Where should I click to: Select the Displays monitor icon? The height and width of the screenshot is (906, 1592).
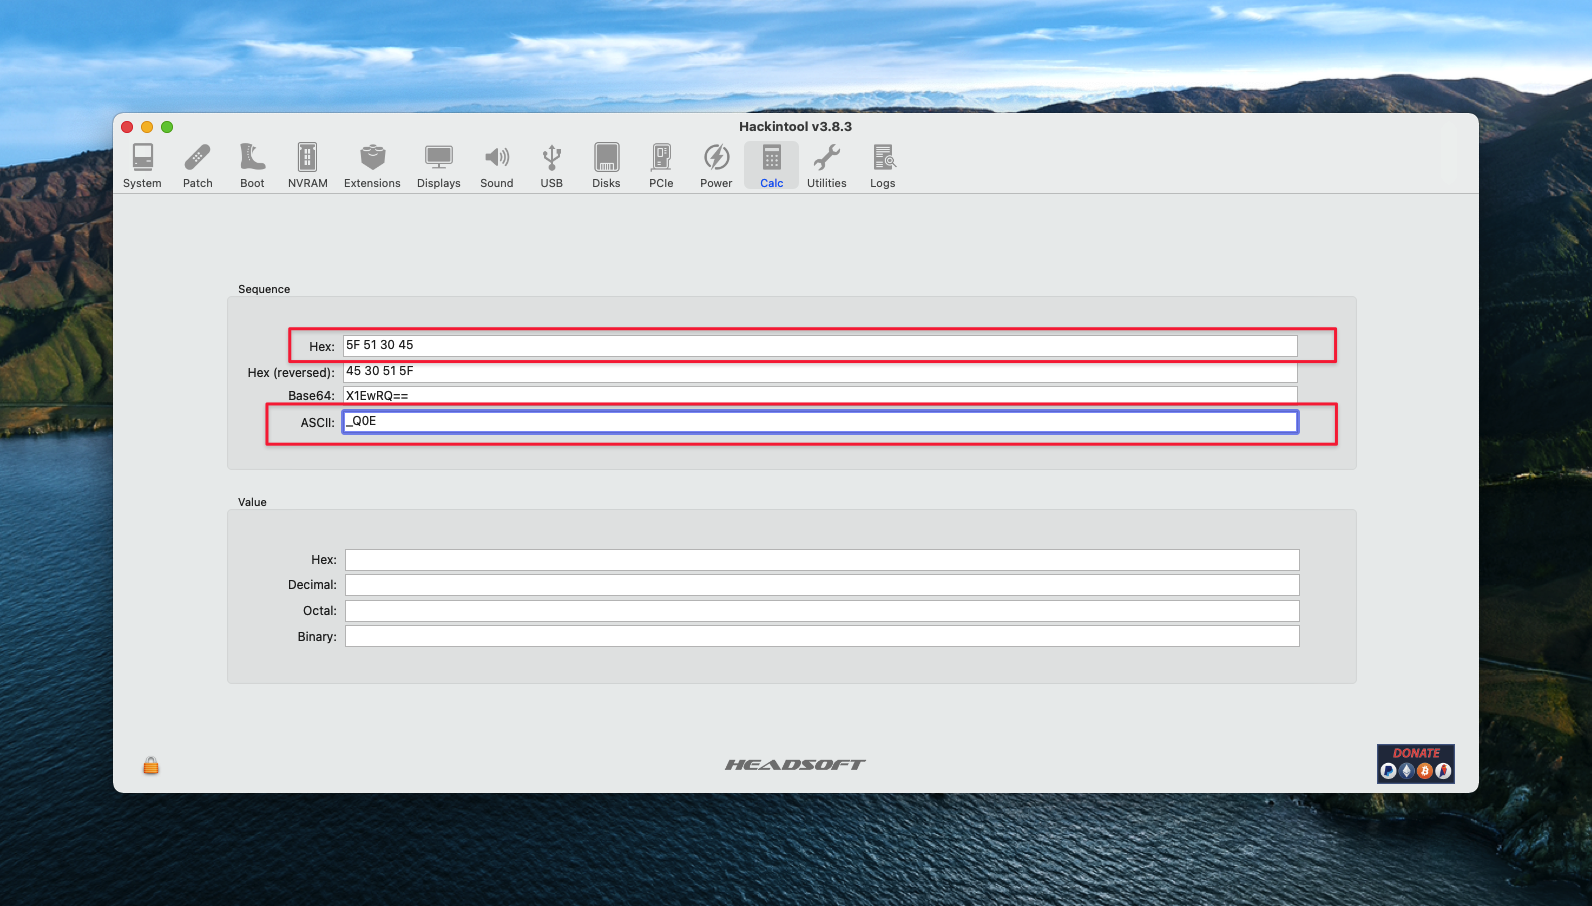tap(438, 165)
